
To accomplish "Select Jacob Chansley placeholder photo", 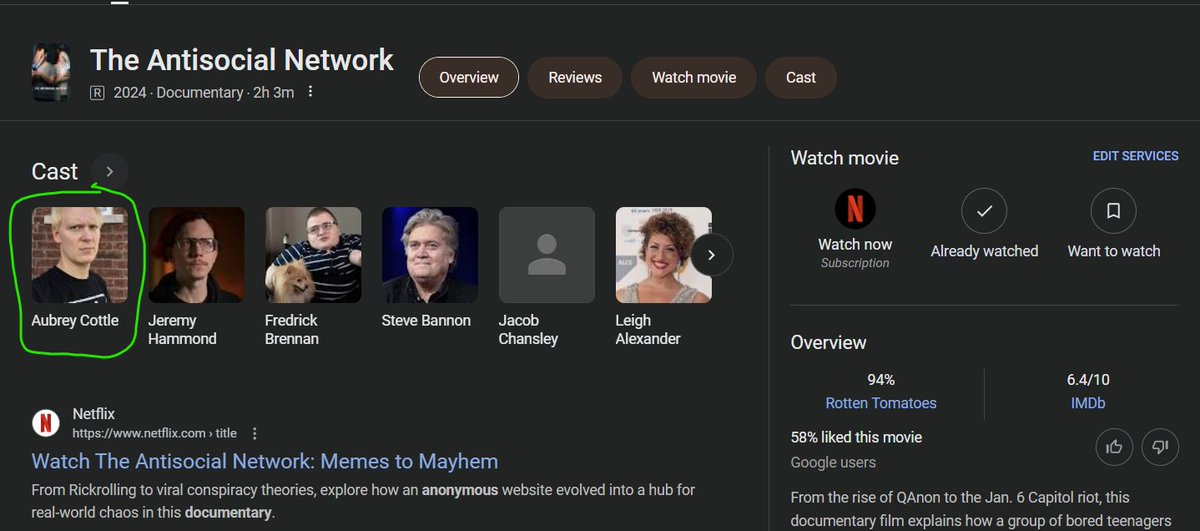I will click(547, 255).
